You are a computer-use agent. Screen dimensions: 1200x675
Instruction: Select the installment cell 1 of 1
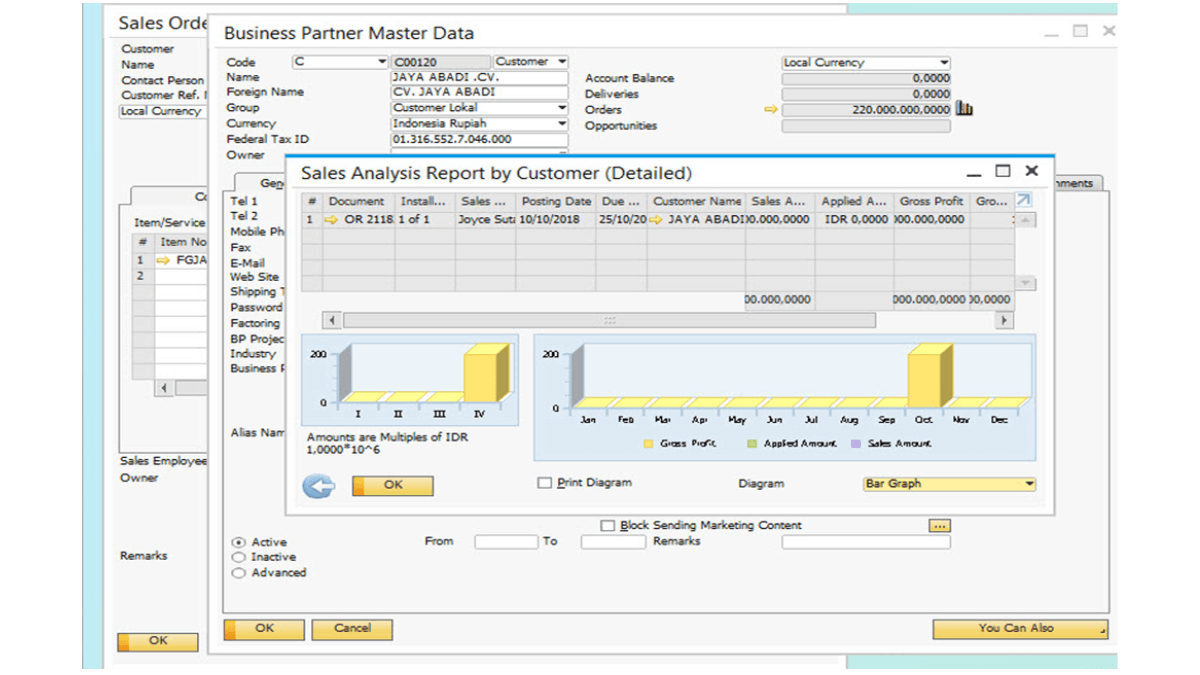[x=424, y=219]
